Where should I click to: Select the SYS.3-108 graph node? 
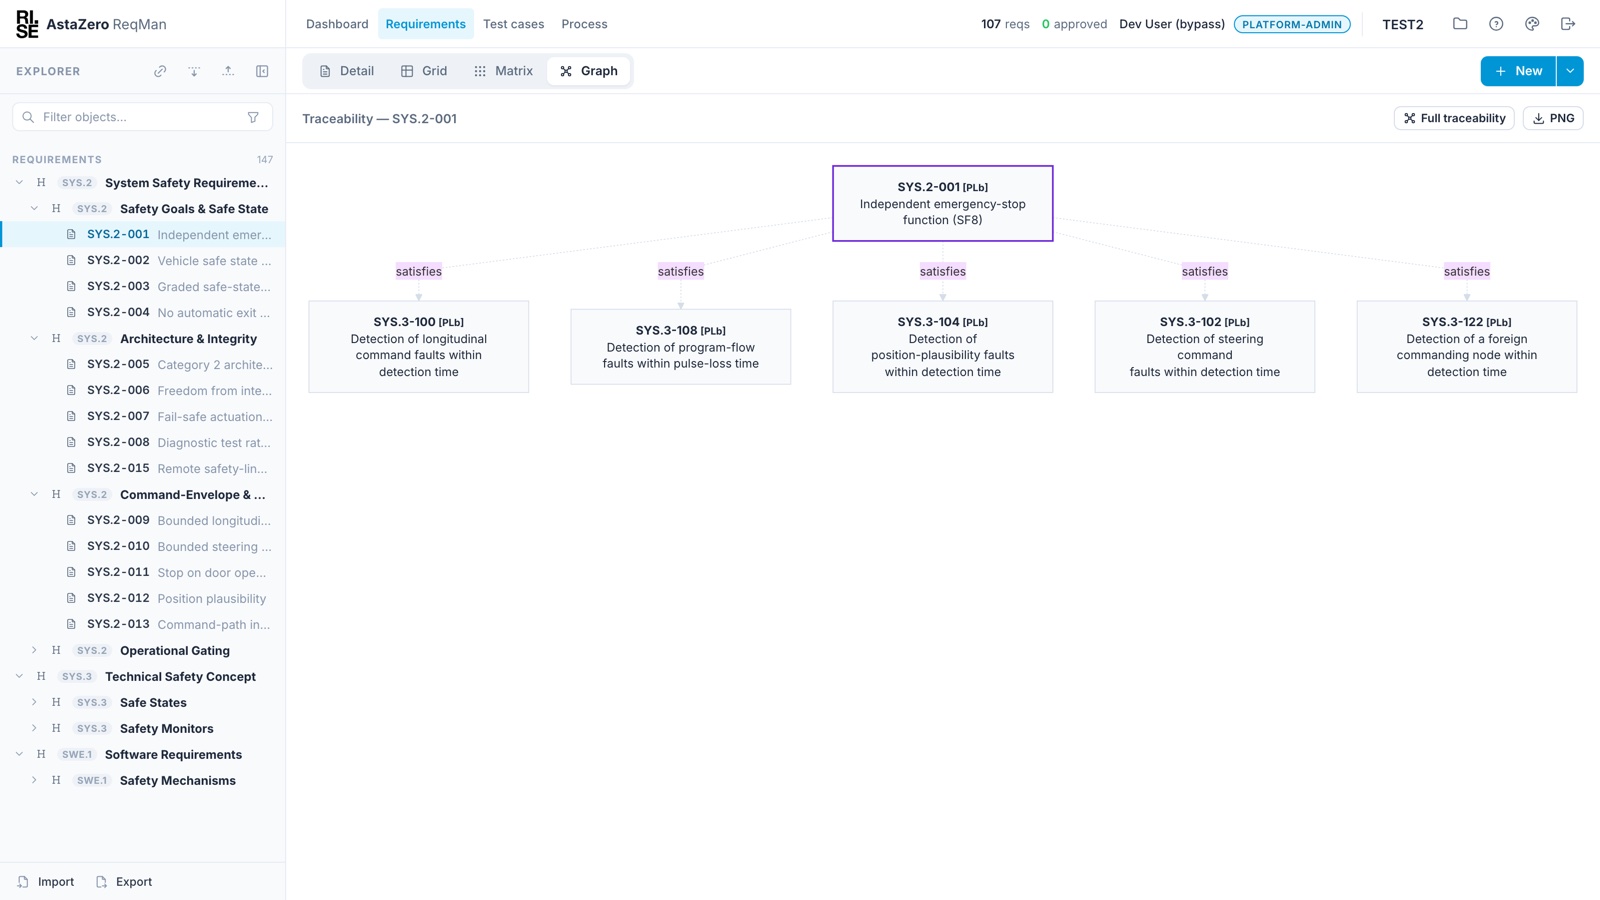pos(680,347)
